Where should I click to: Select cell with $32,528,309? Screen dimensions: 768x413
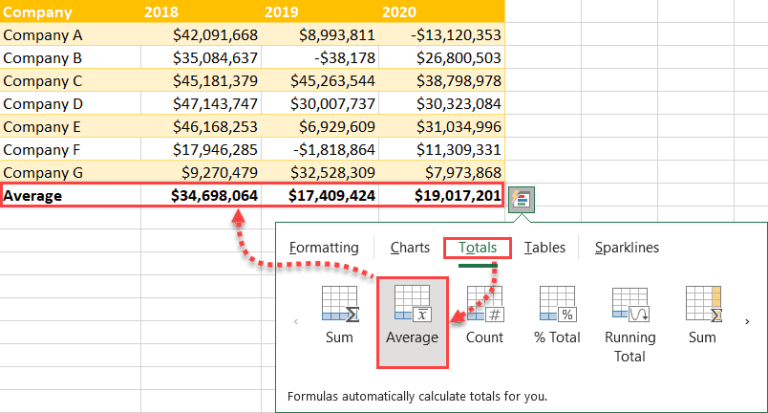pos(320,172)
